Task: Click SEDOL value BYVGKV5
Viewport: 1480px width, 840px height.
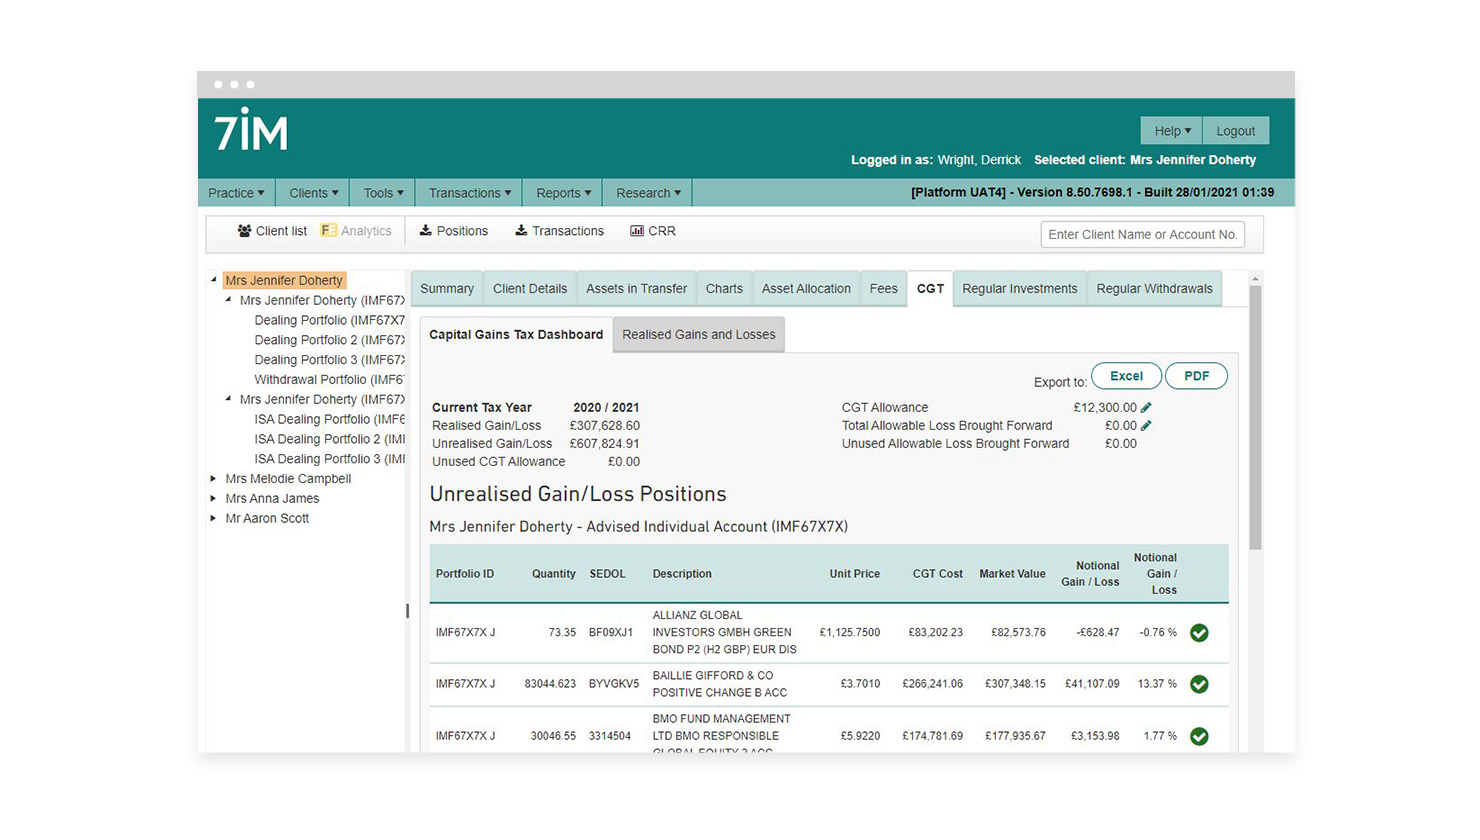Action: click(x=614, y=684)
